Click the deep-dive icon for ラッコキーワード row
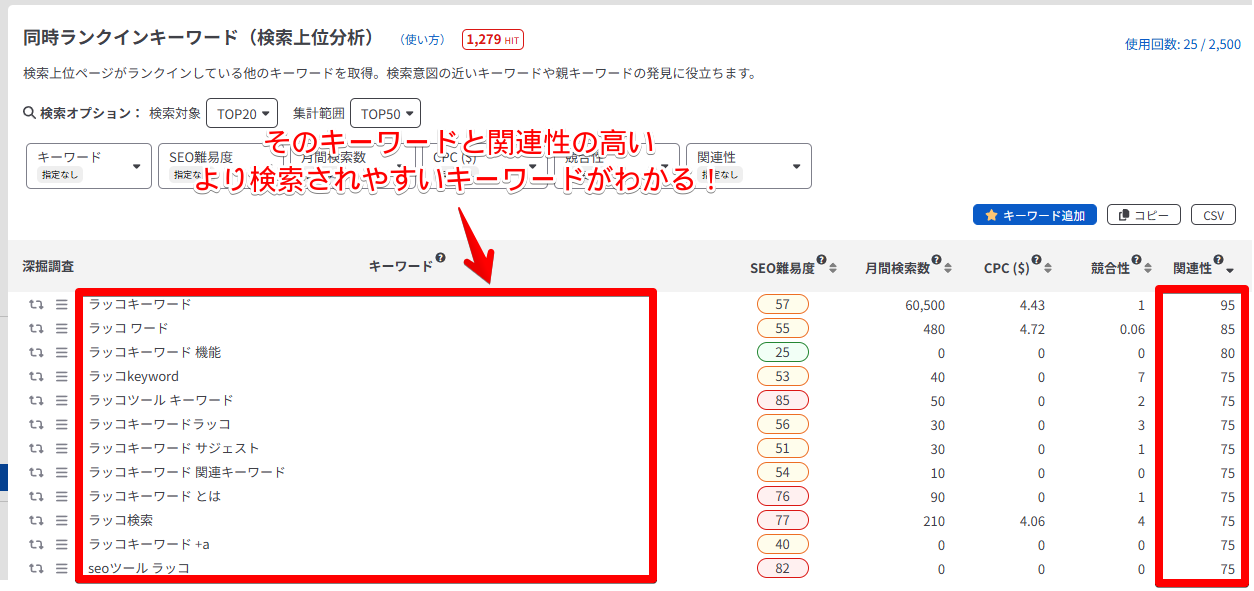The width and height of the screenshot is (1254, 591). click(36, 304)
